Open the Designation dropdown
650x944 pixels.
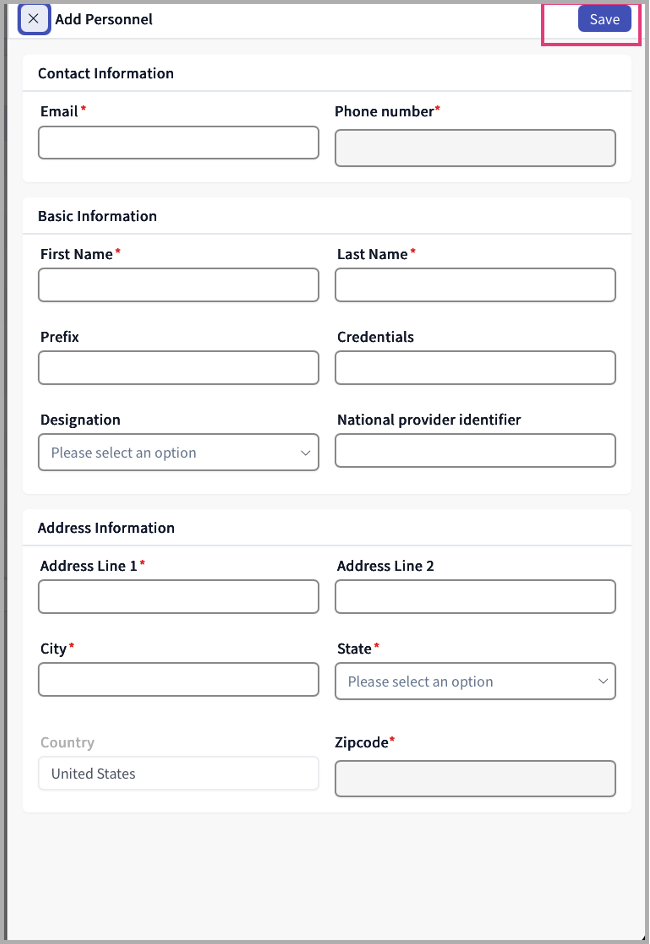pyautogui.click(x=170, y=452)
